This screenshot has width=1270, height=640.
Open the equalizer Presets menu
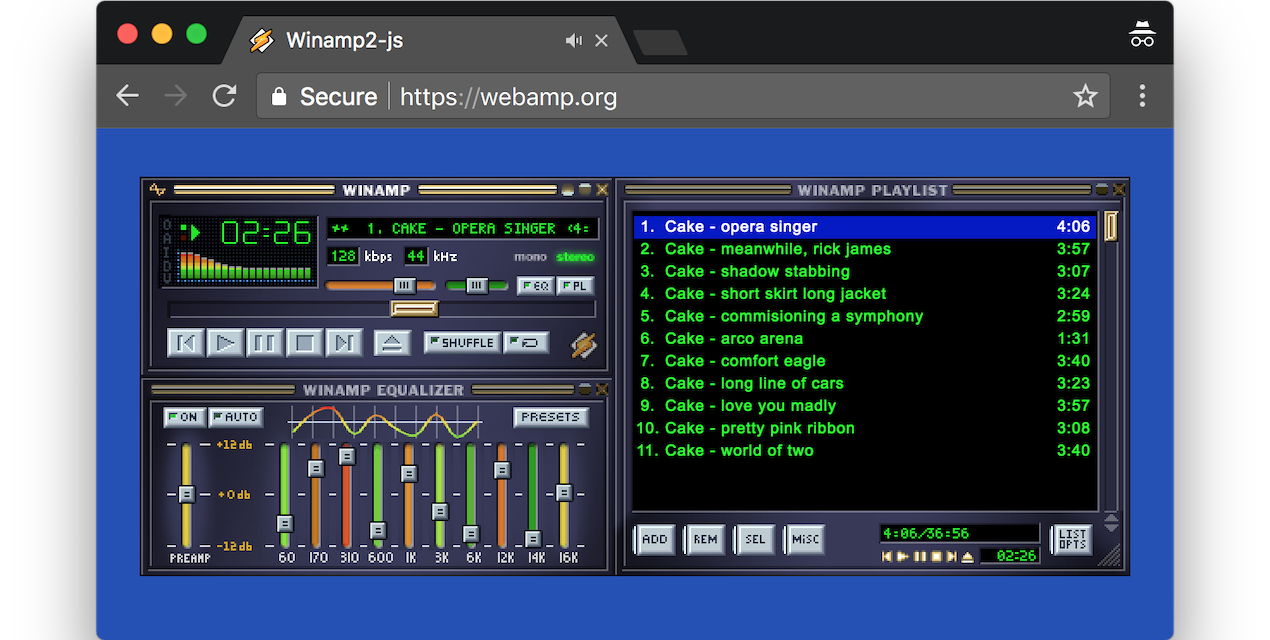click(551, 417)
